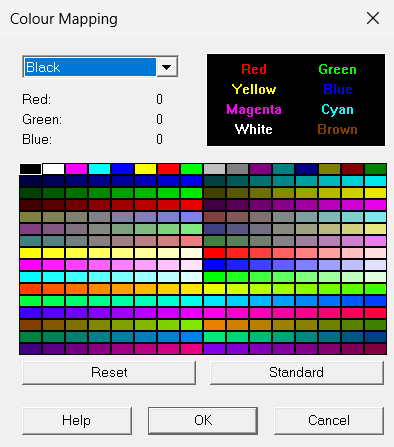
Task: Open the Black colour name dropdown arrow
Action: click(x=167, y=67)
